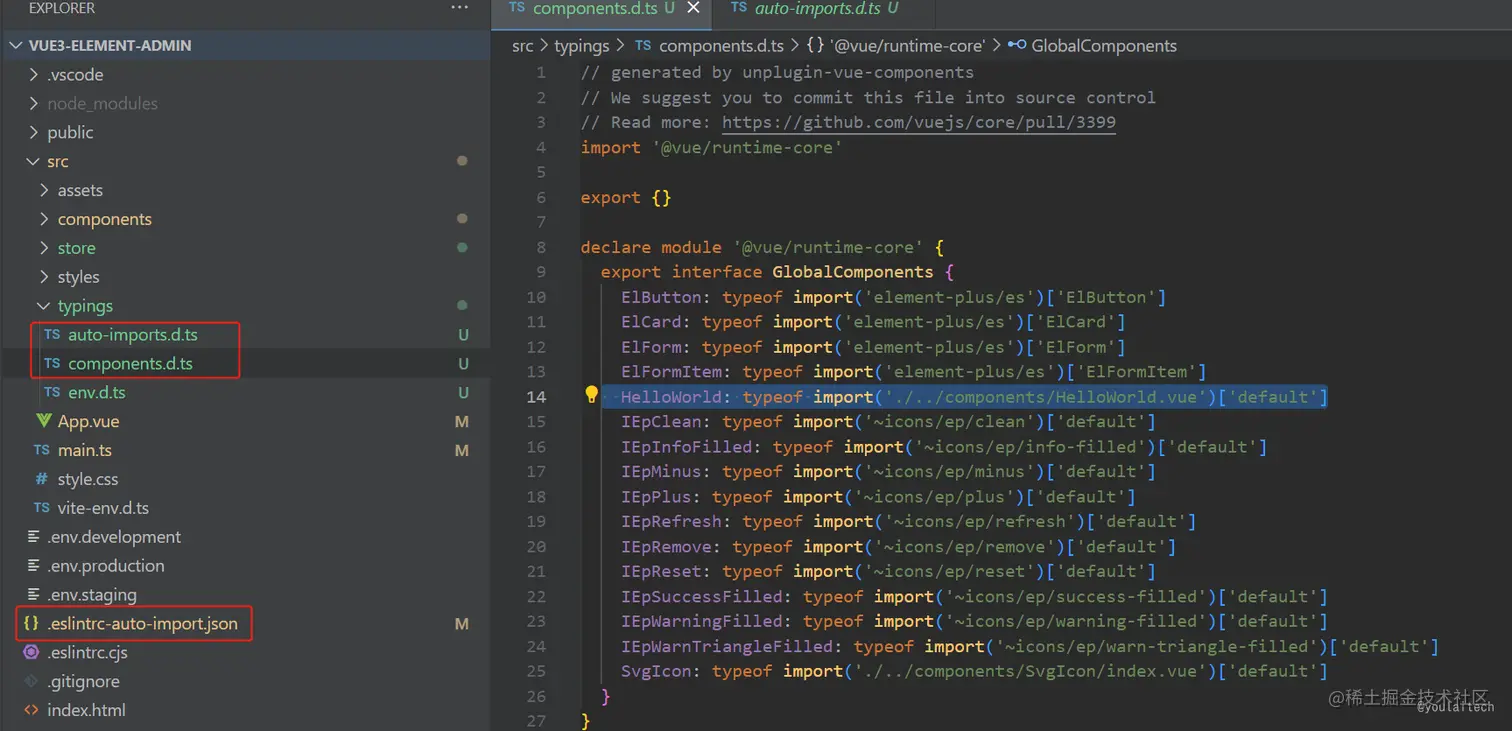Viewport: 1512px width, 731px height.
Task: Click the HTML icon beside index.html
Action: coord(31,710)
